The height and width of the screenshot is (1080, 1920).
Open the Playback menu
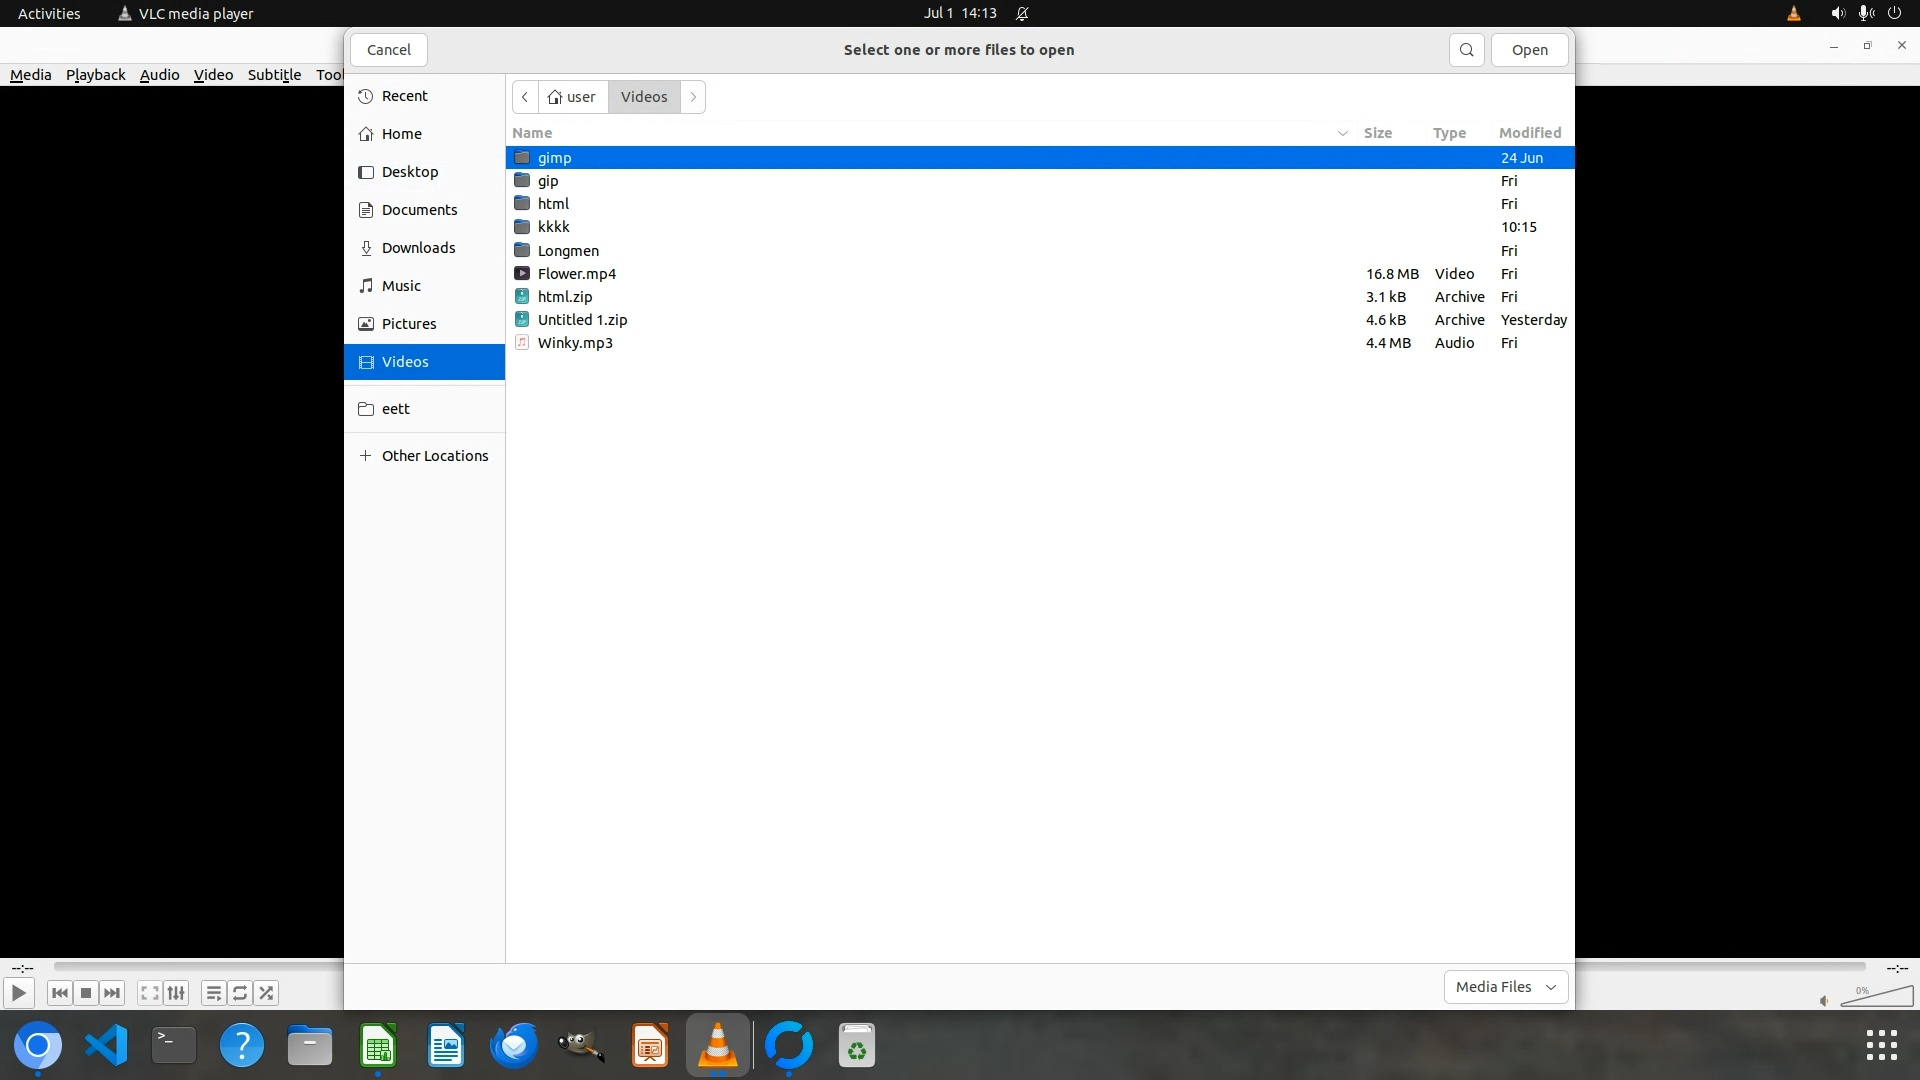click(x=95, y=75)
